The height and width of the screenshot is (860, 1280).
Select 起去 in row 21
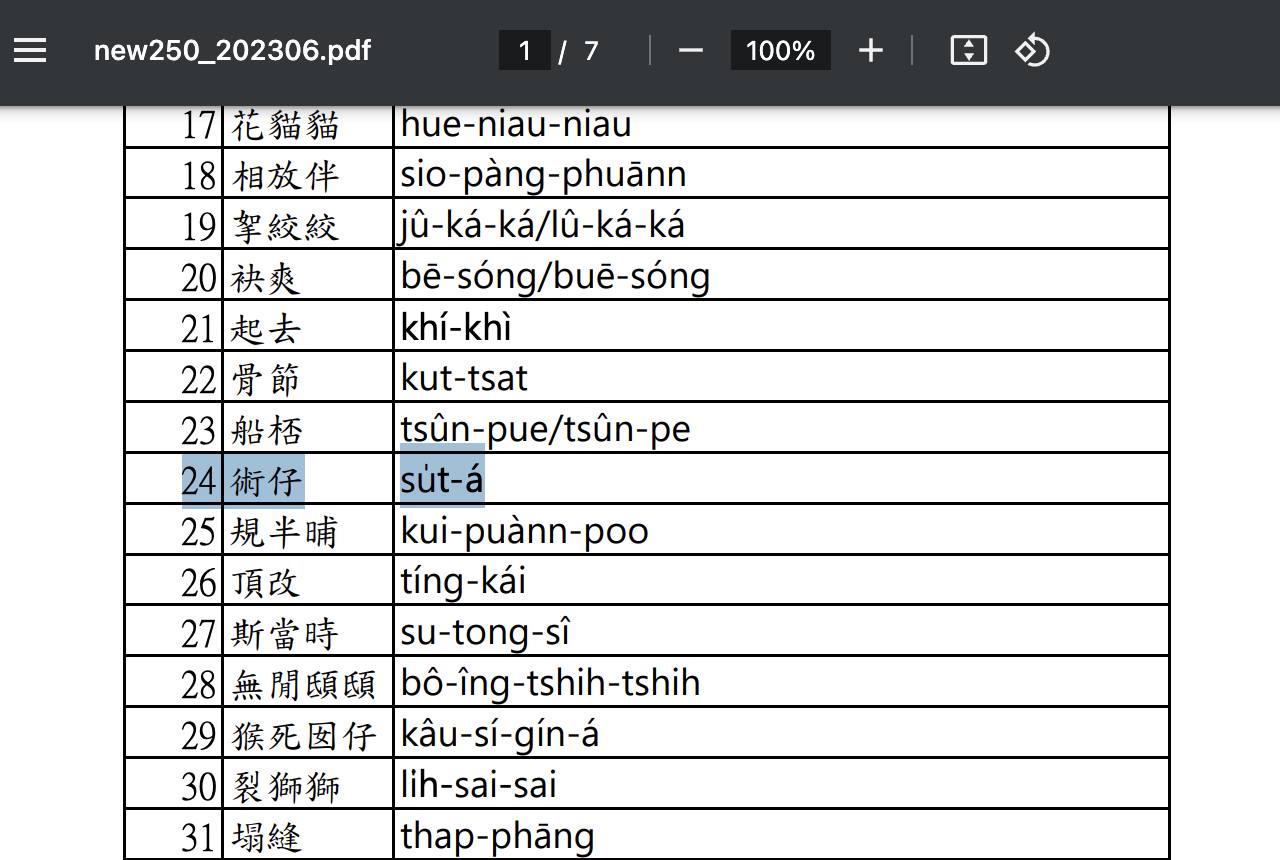click(266, 329)
